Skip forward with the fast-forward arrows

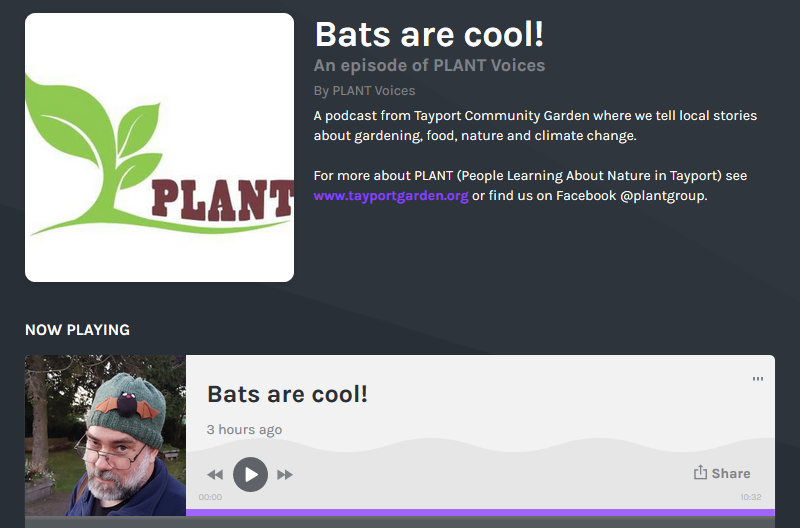click(285, 475)
